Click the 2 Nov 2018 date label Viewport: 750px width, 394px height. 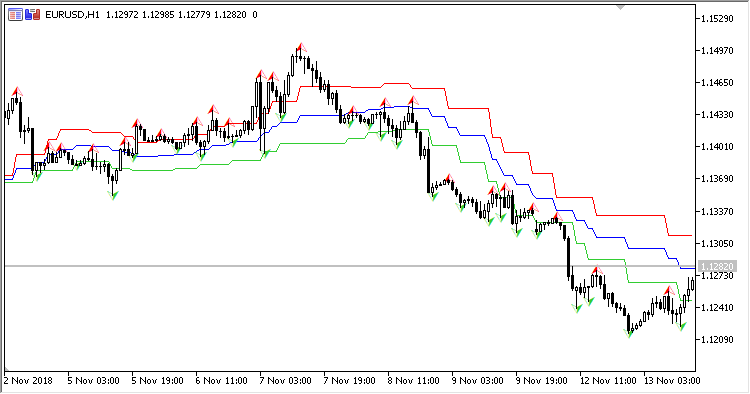pos(28,381)
